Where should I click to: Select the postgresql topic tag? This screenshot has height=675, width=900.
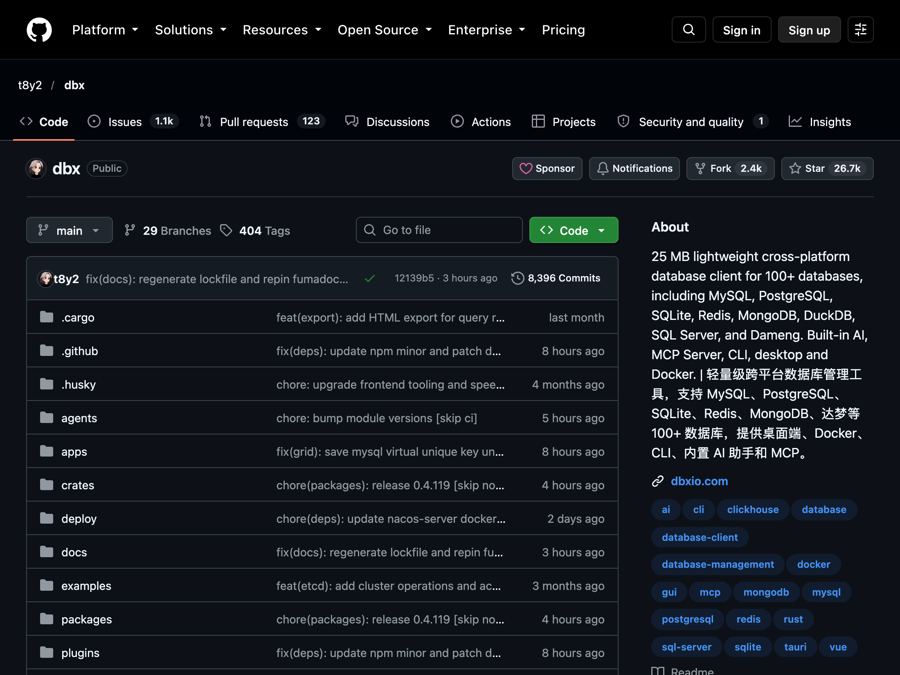[687, 619]
